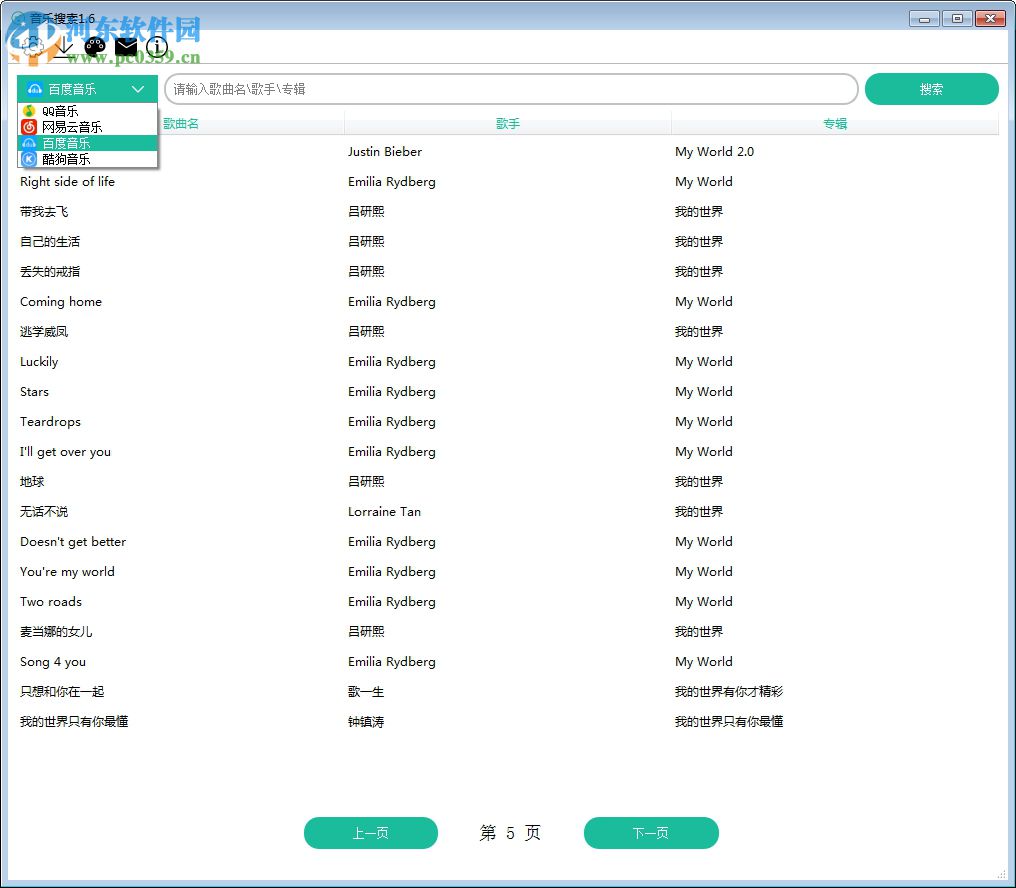This screenshot has width=1016, height=888.
Task: Click inside the song search input field
Action: [x=510, y=89]
